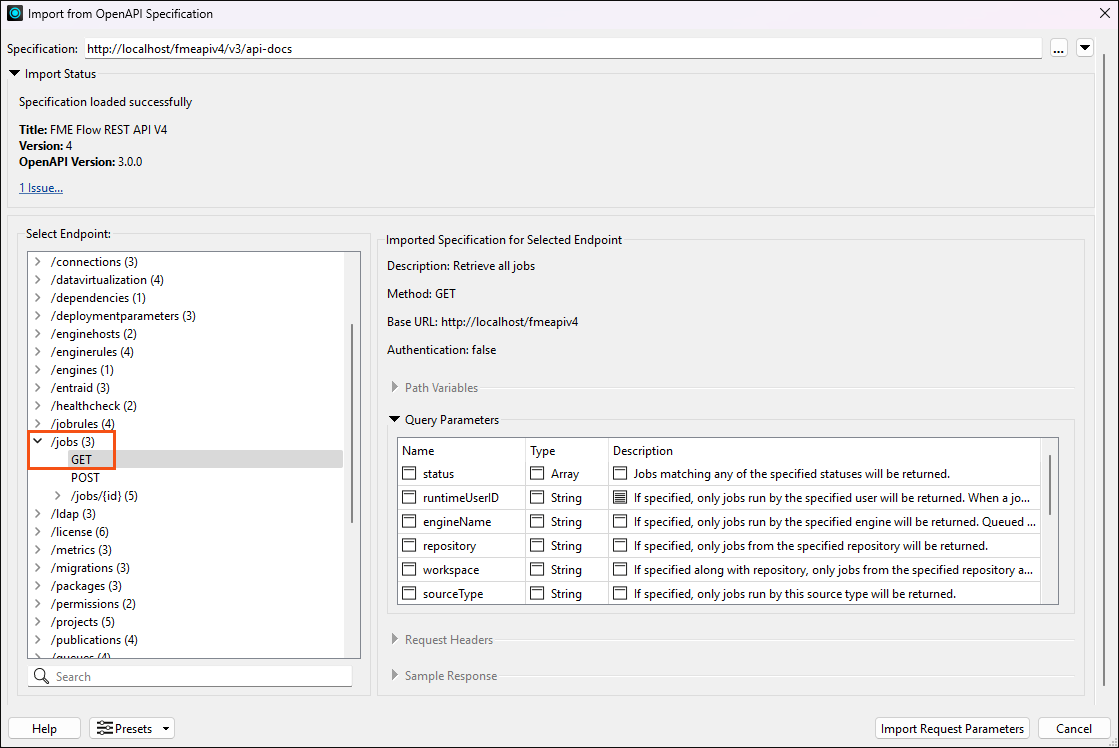Click the Import Request Parameters button
This screenshot has width=1119, height=748.
point(951,728)
